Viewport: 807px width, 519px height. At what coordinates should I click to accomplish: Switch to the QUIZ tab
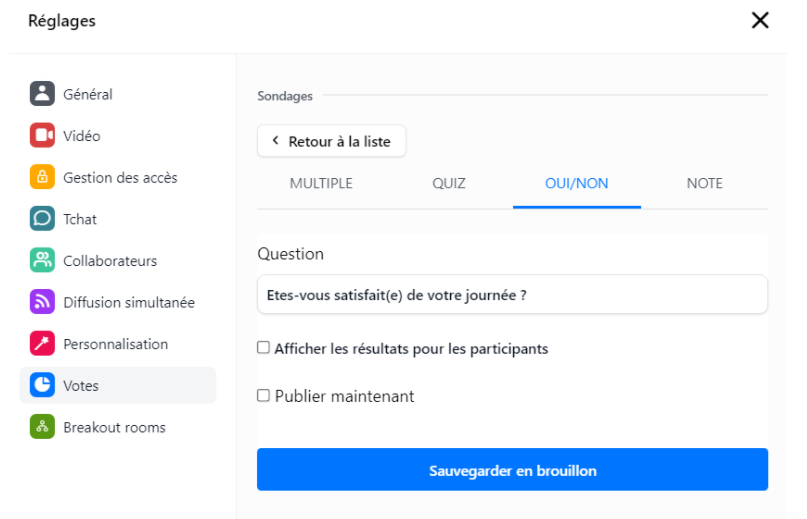449,184
